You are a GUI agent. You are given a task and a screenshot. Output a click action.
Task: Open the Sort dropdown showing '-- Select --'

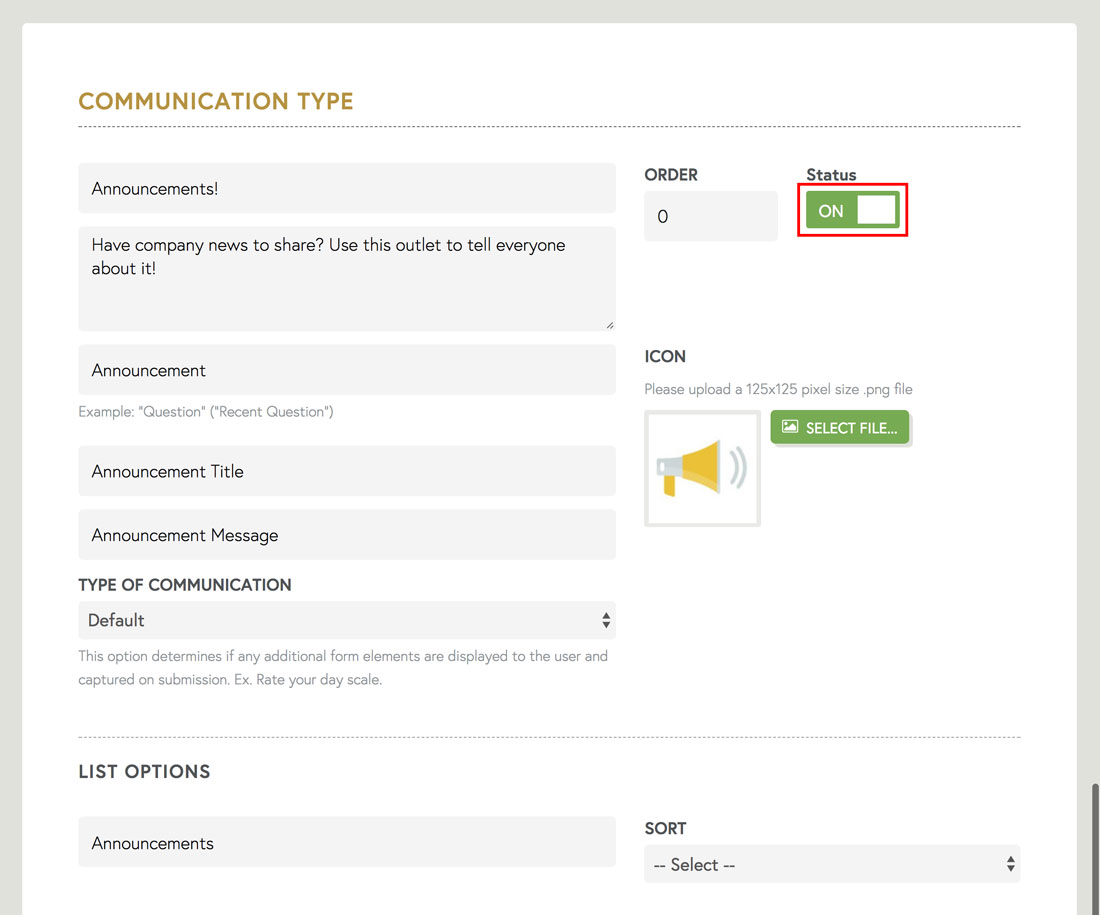tap(832, 864)
